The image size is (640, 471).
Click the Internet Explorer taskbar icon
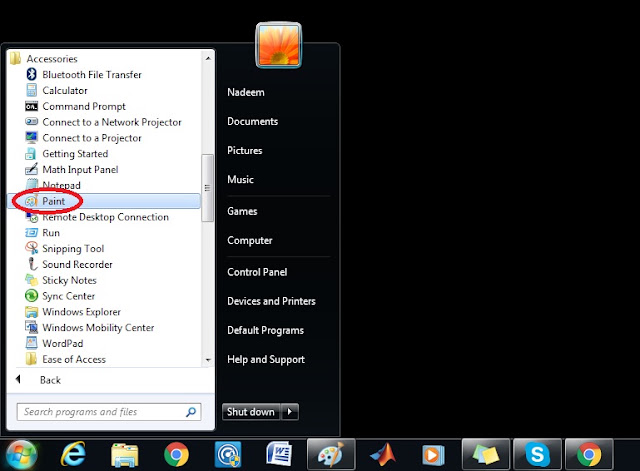pyautogui.click(x=73, y=454)
